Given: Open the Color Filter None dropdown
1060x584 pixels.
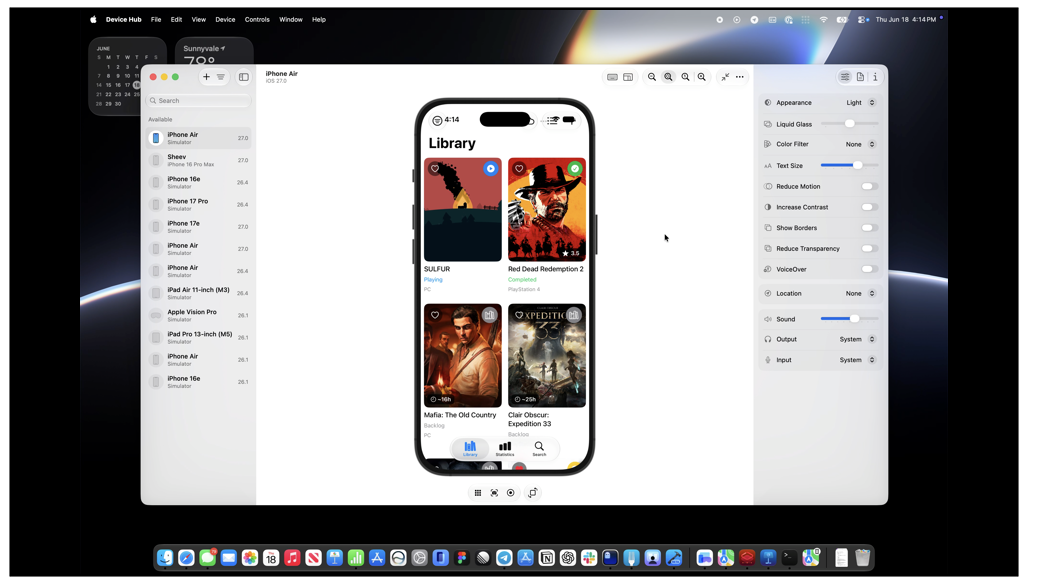Looking at the screenshot, I should pos(861,144).
